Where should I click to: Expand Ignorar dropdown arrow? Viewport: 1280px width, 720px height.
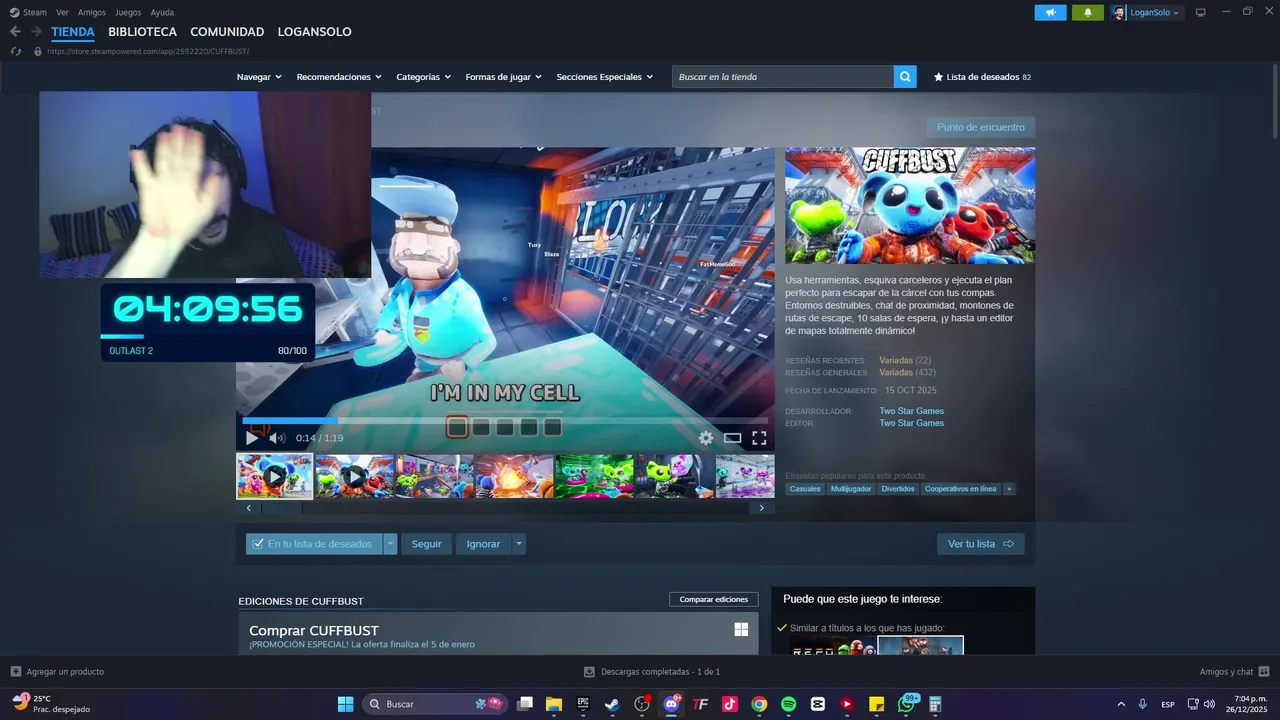point(519,544)
